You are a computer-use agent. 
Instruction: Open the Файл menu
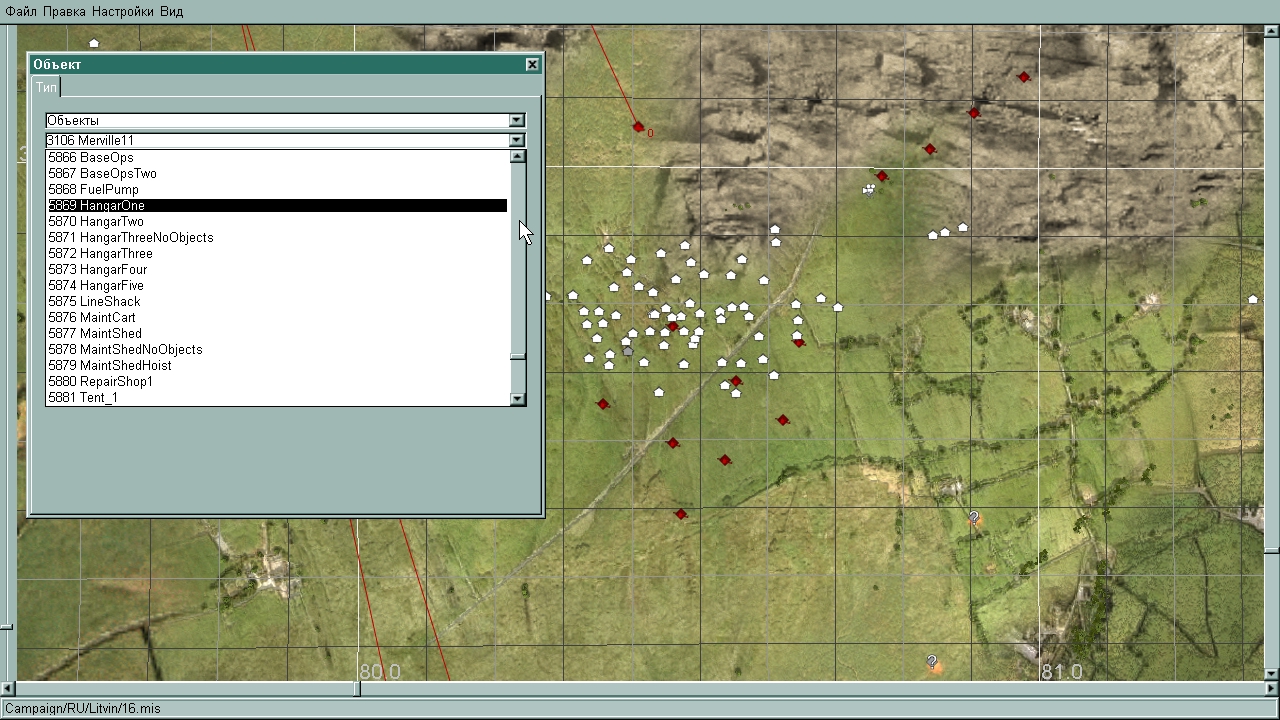point(21,11)
